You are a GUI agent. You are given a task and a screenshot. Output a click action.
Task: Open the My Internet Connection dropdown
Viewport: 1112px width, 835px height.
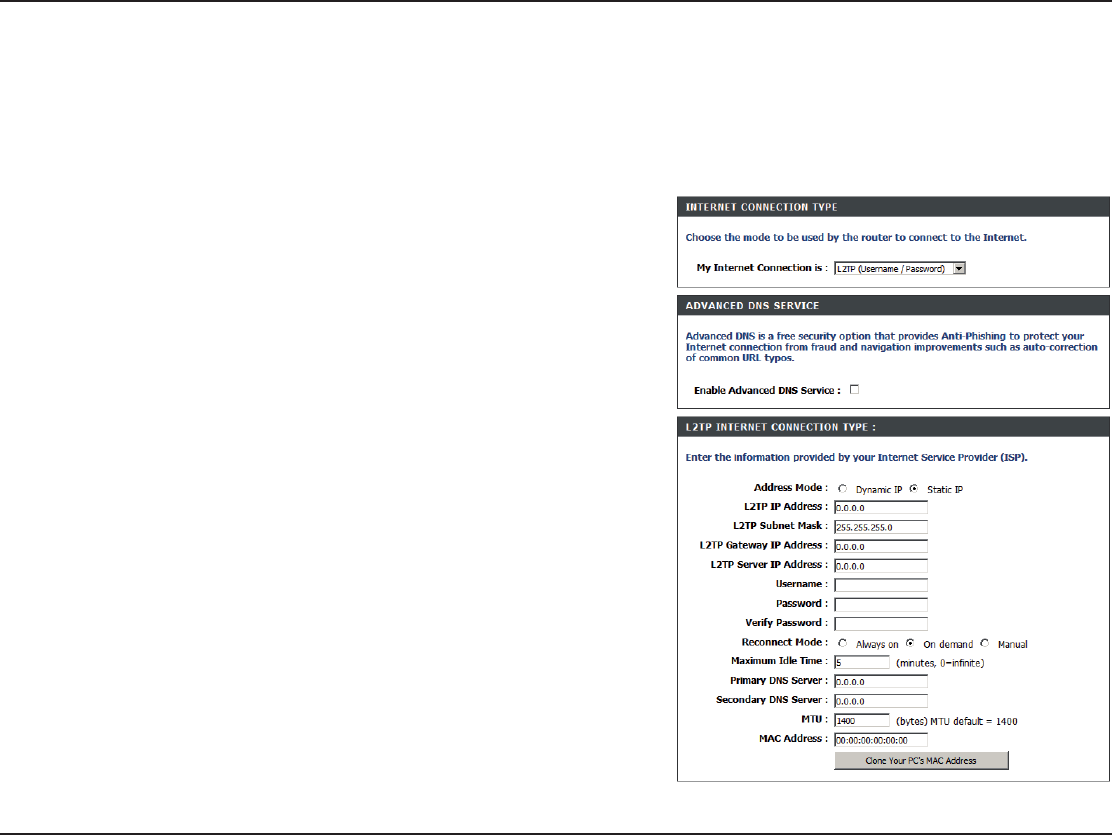tap(899, 269)
